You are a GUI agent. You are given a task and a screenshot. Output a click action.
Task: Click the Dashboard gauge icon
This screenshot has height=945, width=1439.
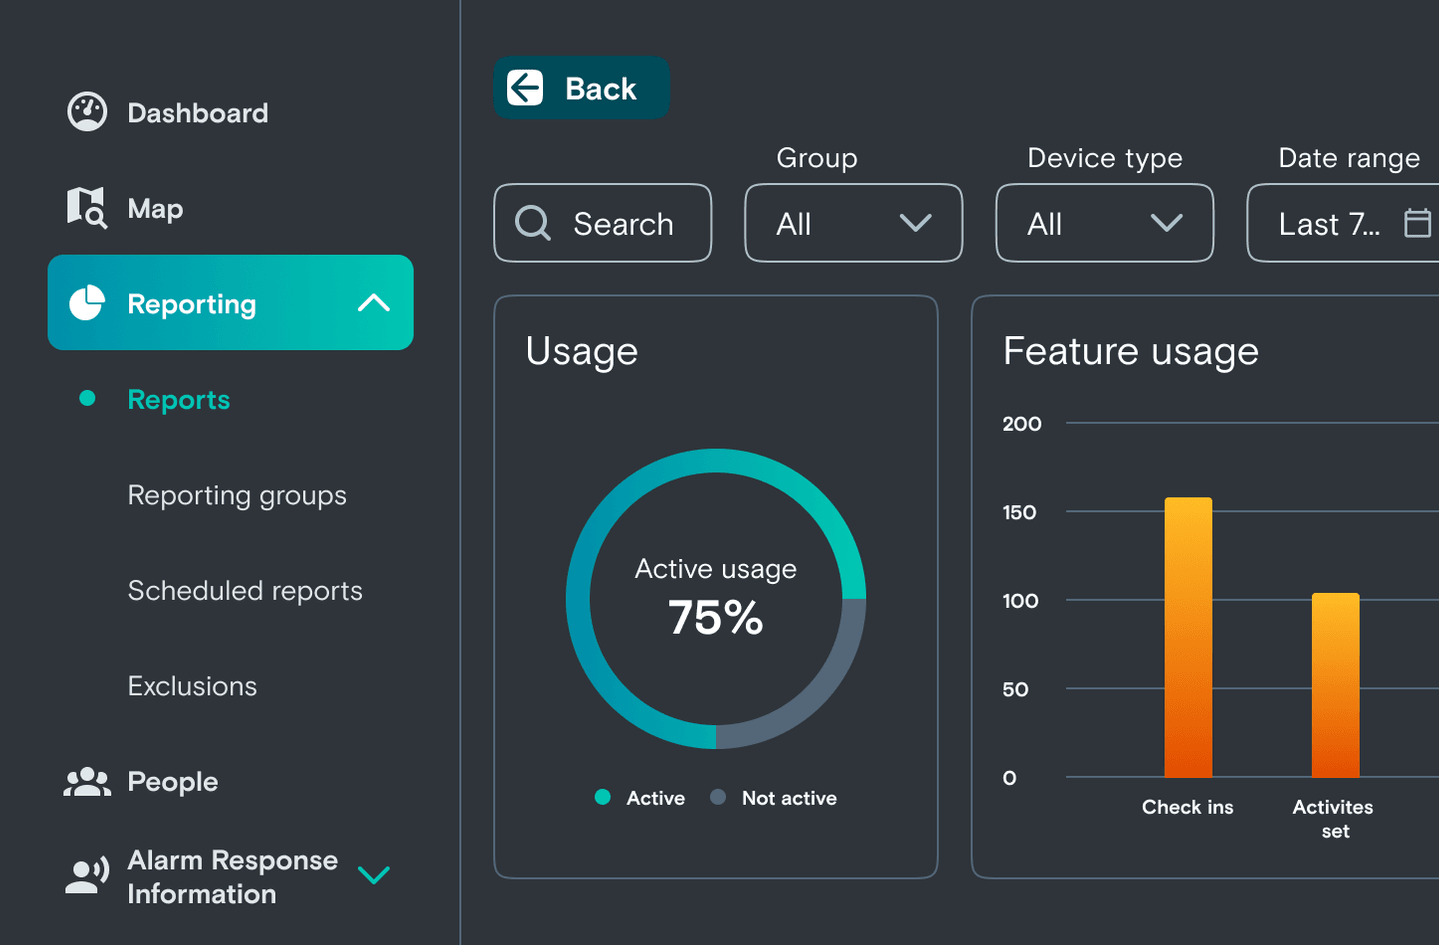coord(87,112)
